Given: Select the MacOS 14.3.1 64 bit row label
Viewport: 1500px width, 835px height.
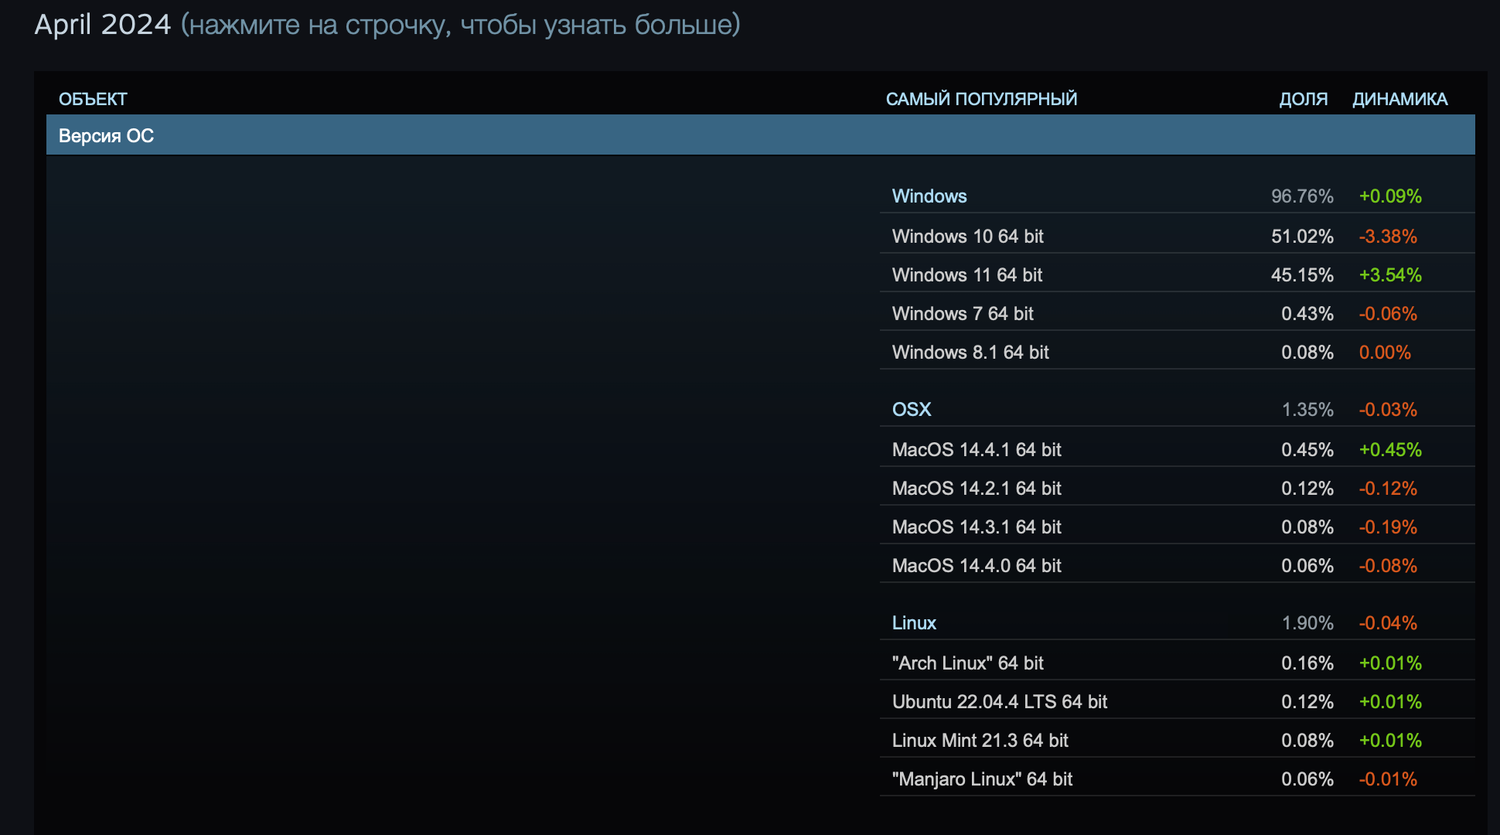Looking at the screenshot, I should [x=976, y=527].
